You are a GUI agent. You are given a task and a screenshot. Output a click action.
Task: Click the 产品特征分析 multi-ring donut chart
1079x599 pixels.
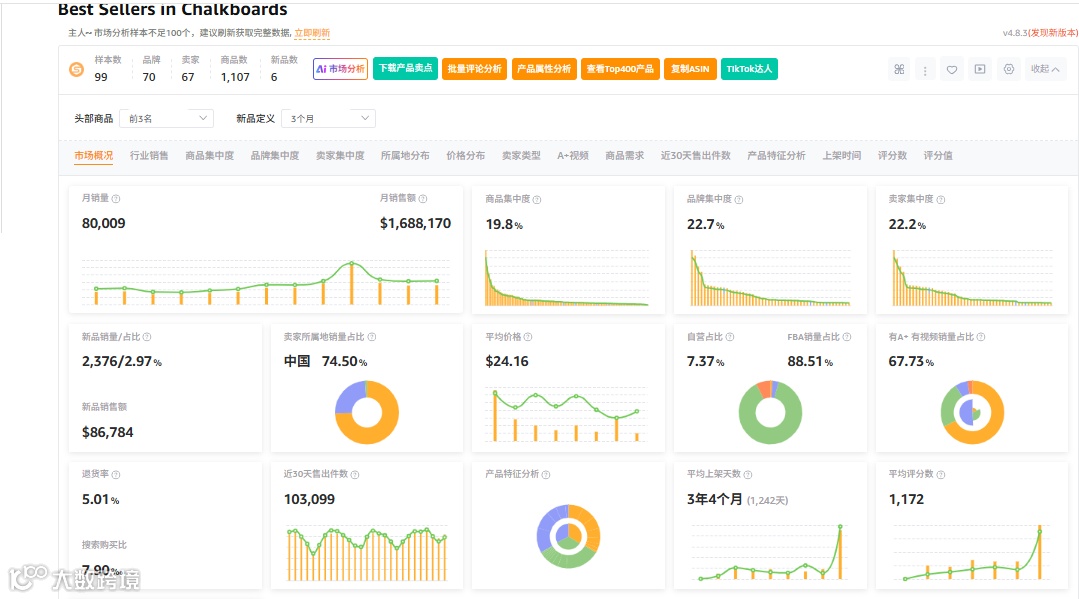(x=568, y=536)
